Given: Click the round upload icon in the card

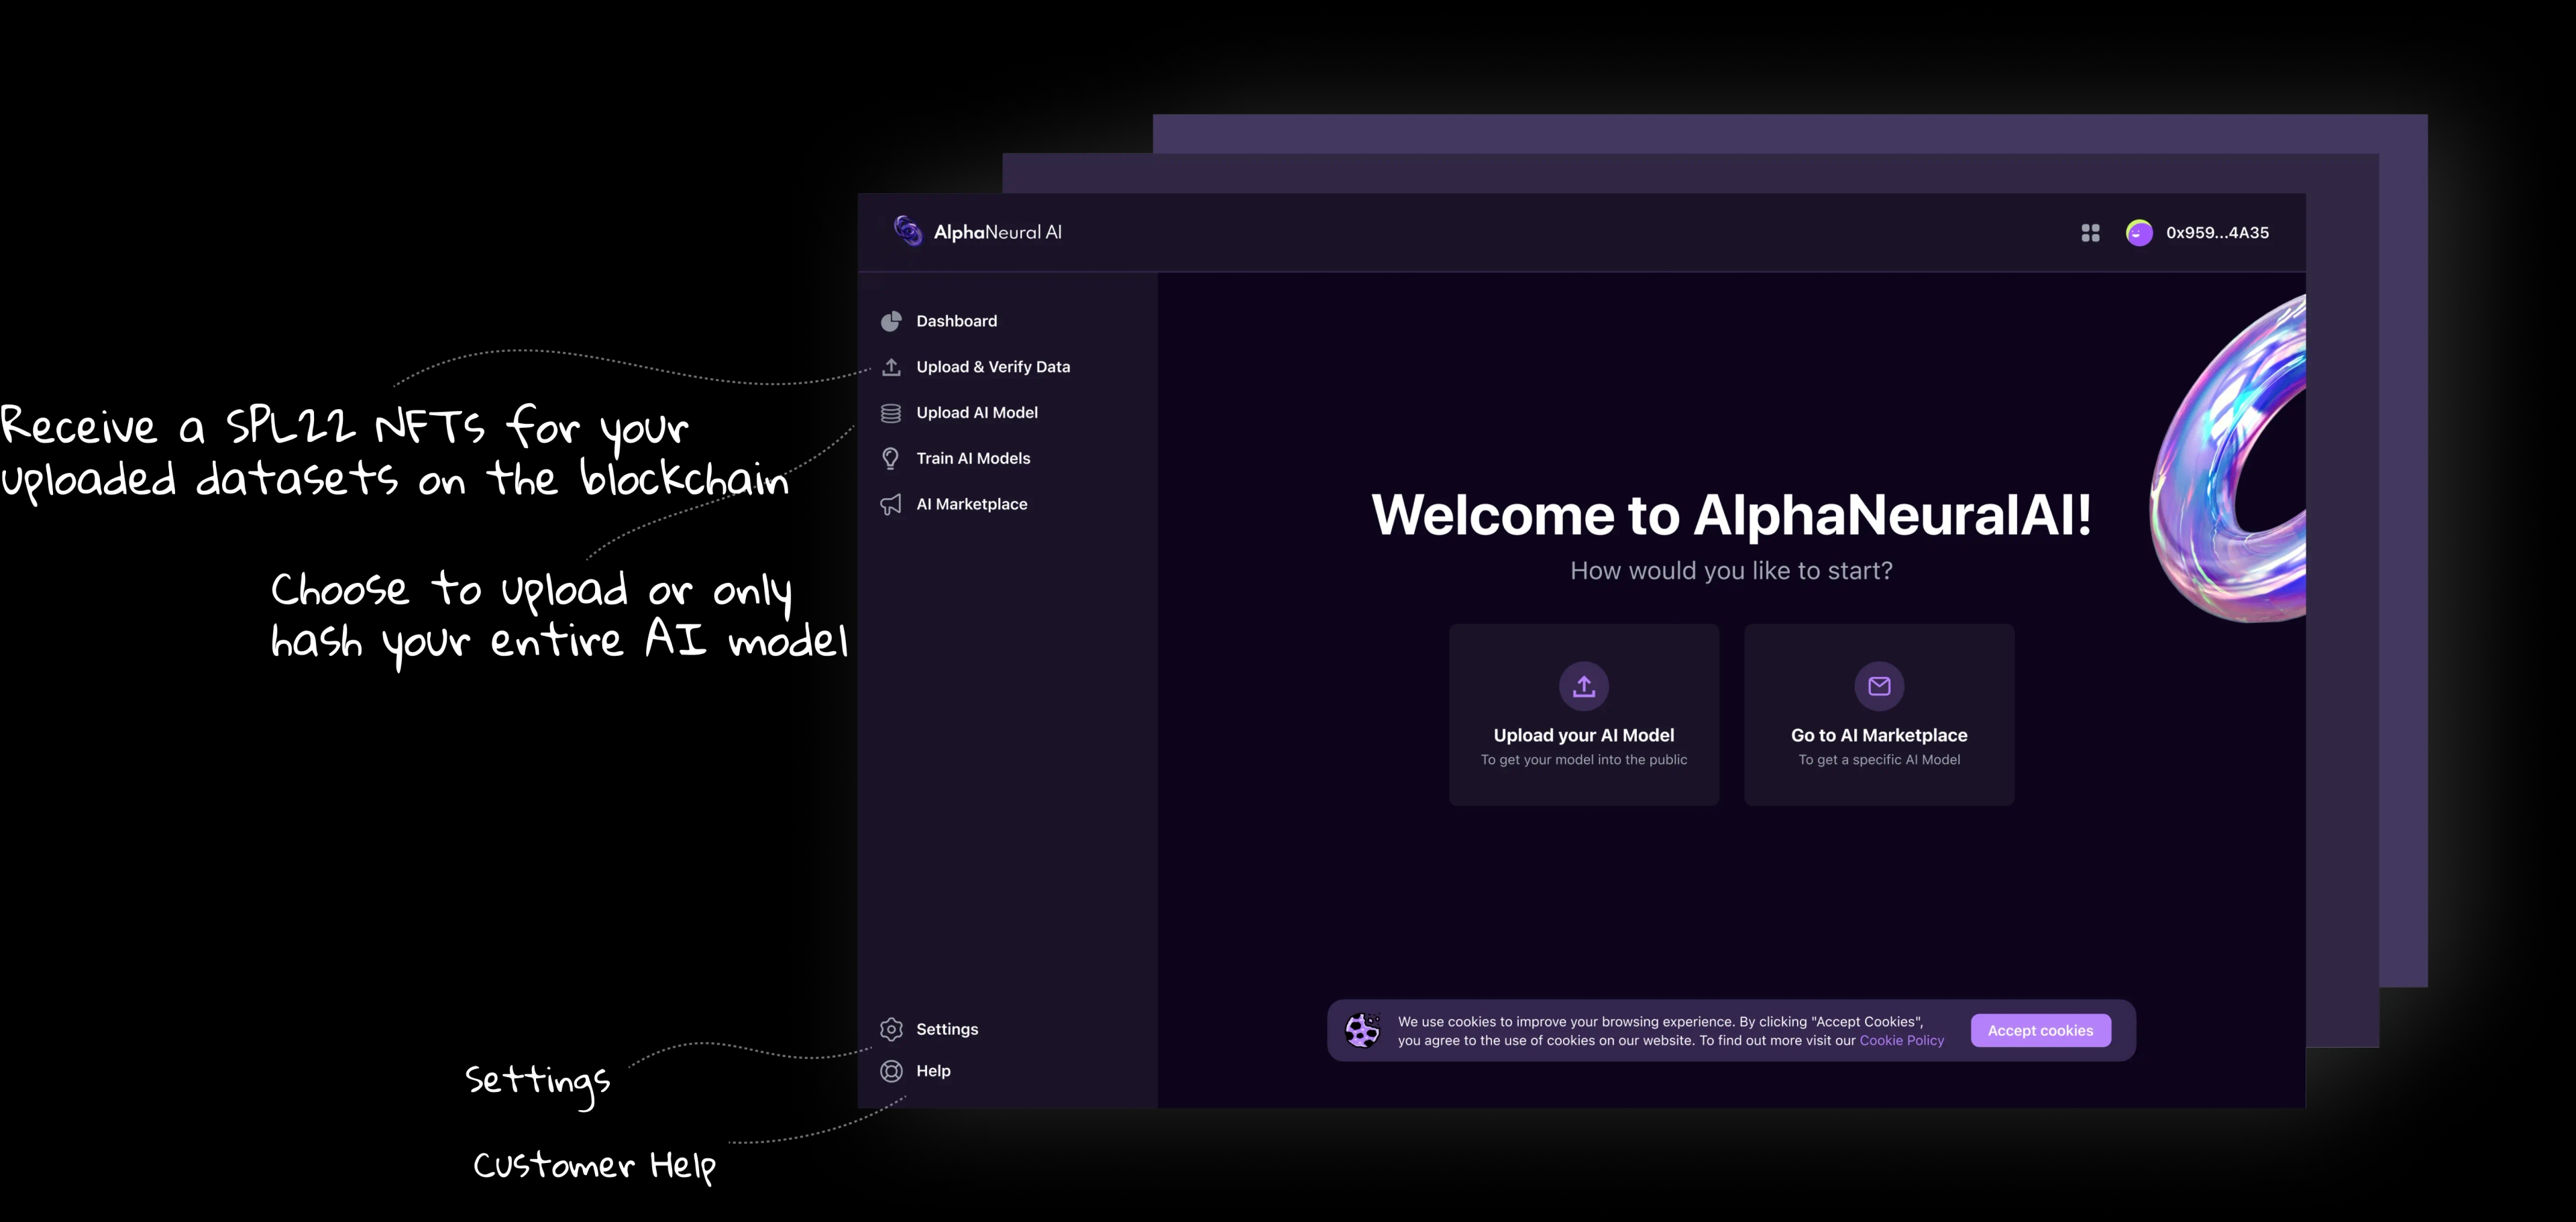Looking at the screenshot, I should pos(1583,686).
